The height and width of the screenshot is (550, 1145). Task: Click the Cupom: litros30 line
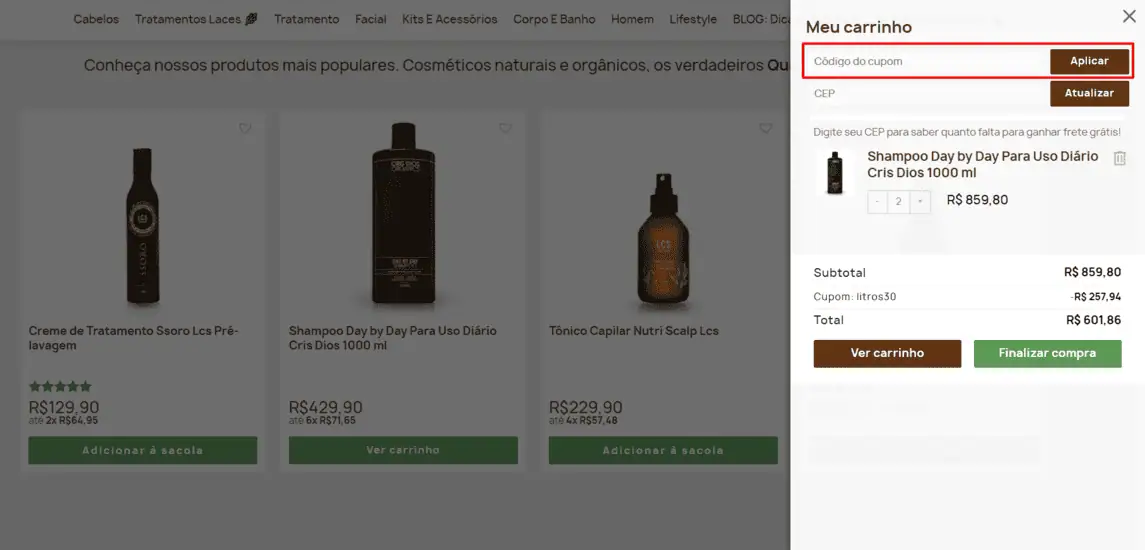point(855,297)
